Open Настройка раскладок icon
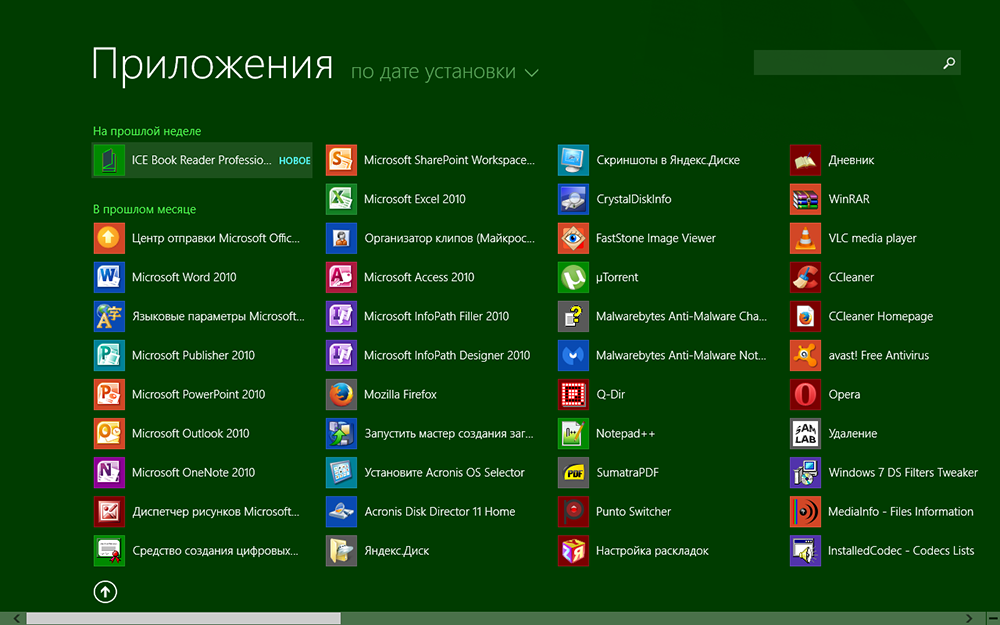The image size is (1000, 625). coord(573,550)
